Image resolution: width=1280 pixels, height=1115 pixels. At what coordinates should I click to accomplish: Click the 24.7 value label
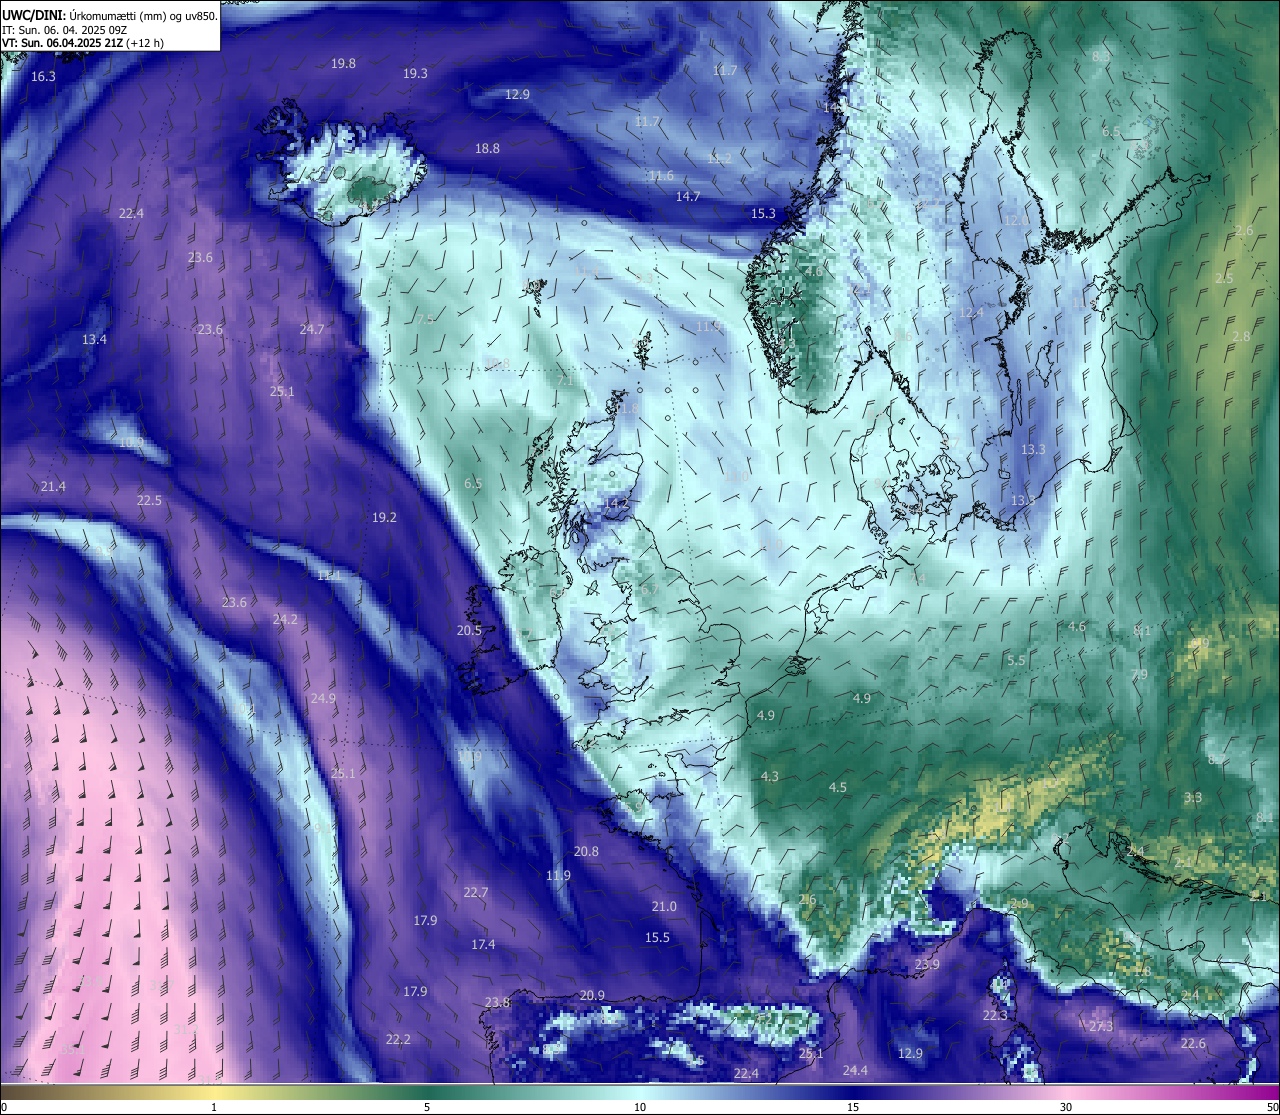pos(312,330)
